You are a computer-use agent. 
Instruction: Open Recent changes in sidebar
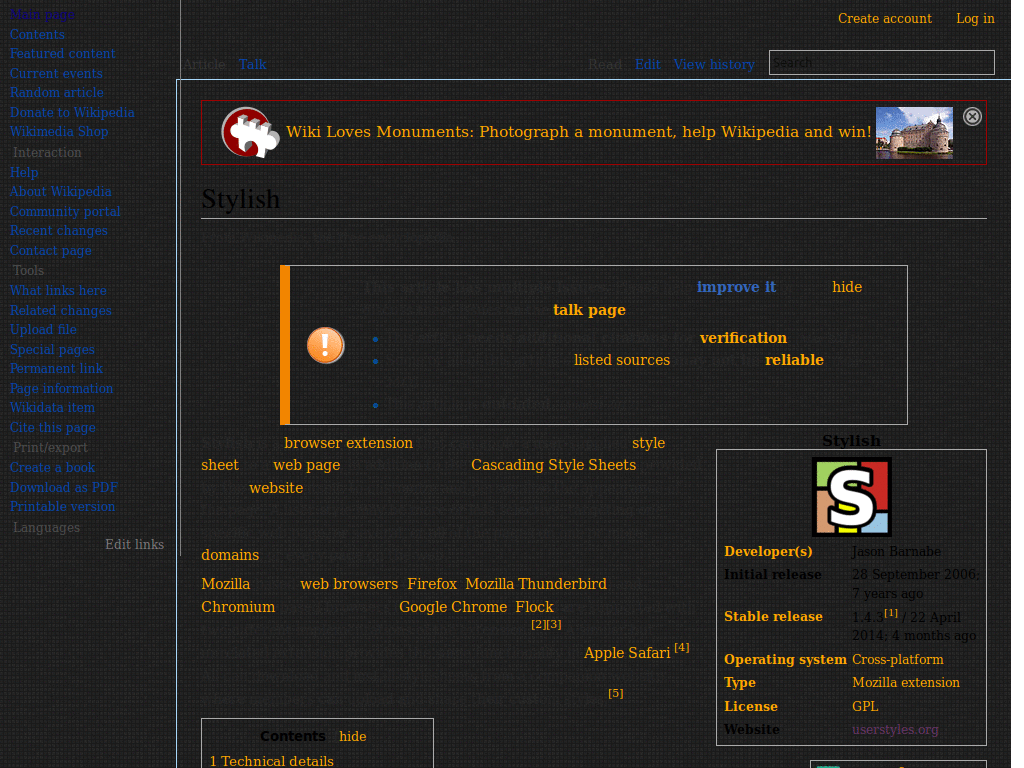(59, 231)
